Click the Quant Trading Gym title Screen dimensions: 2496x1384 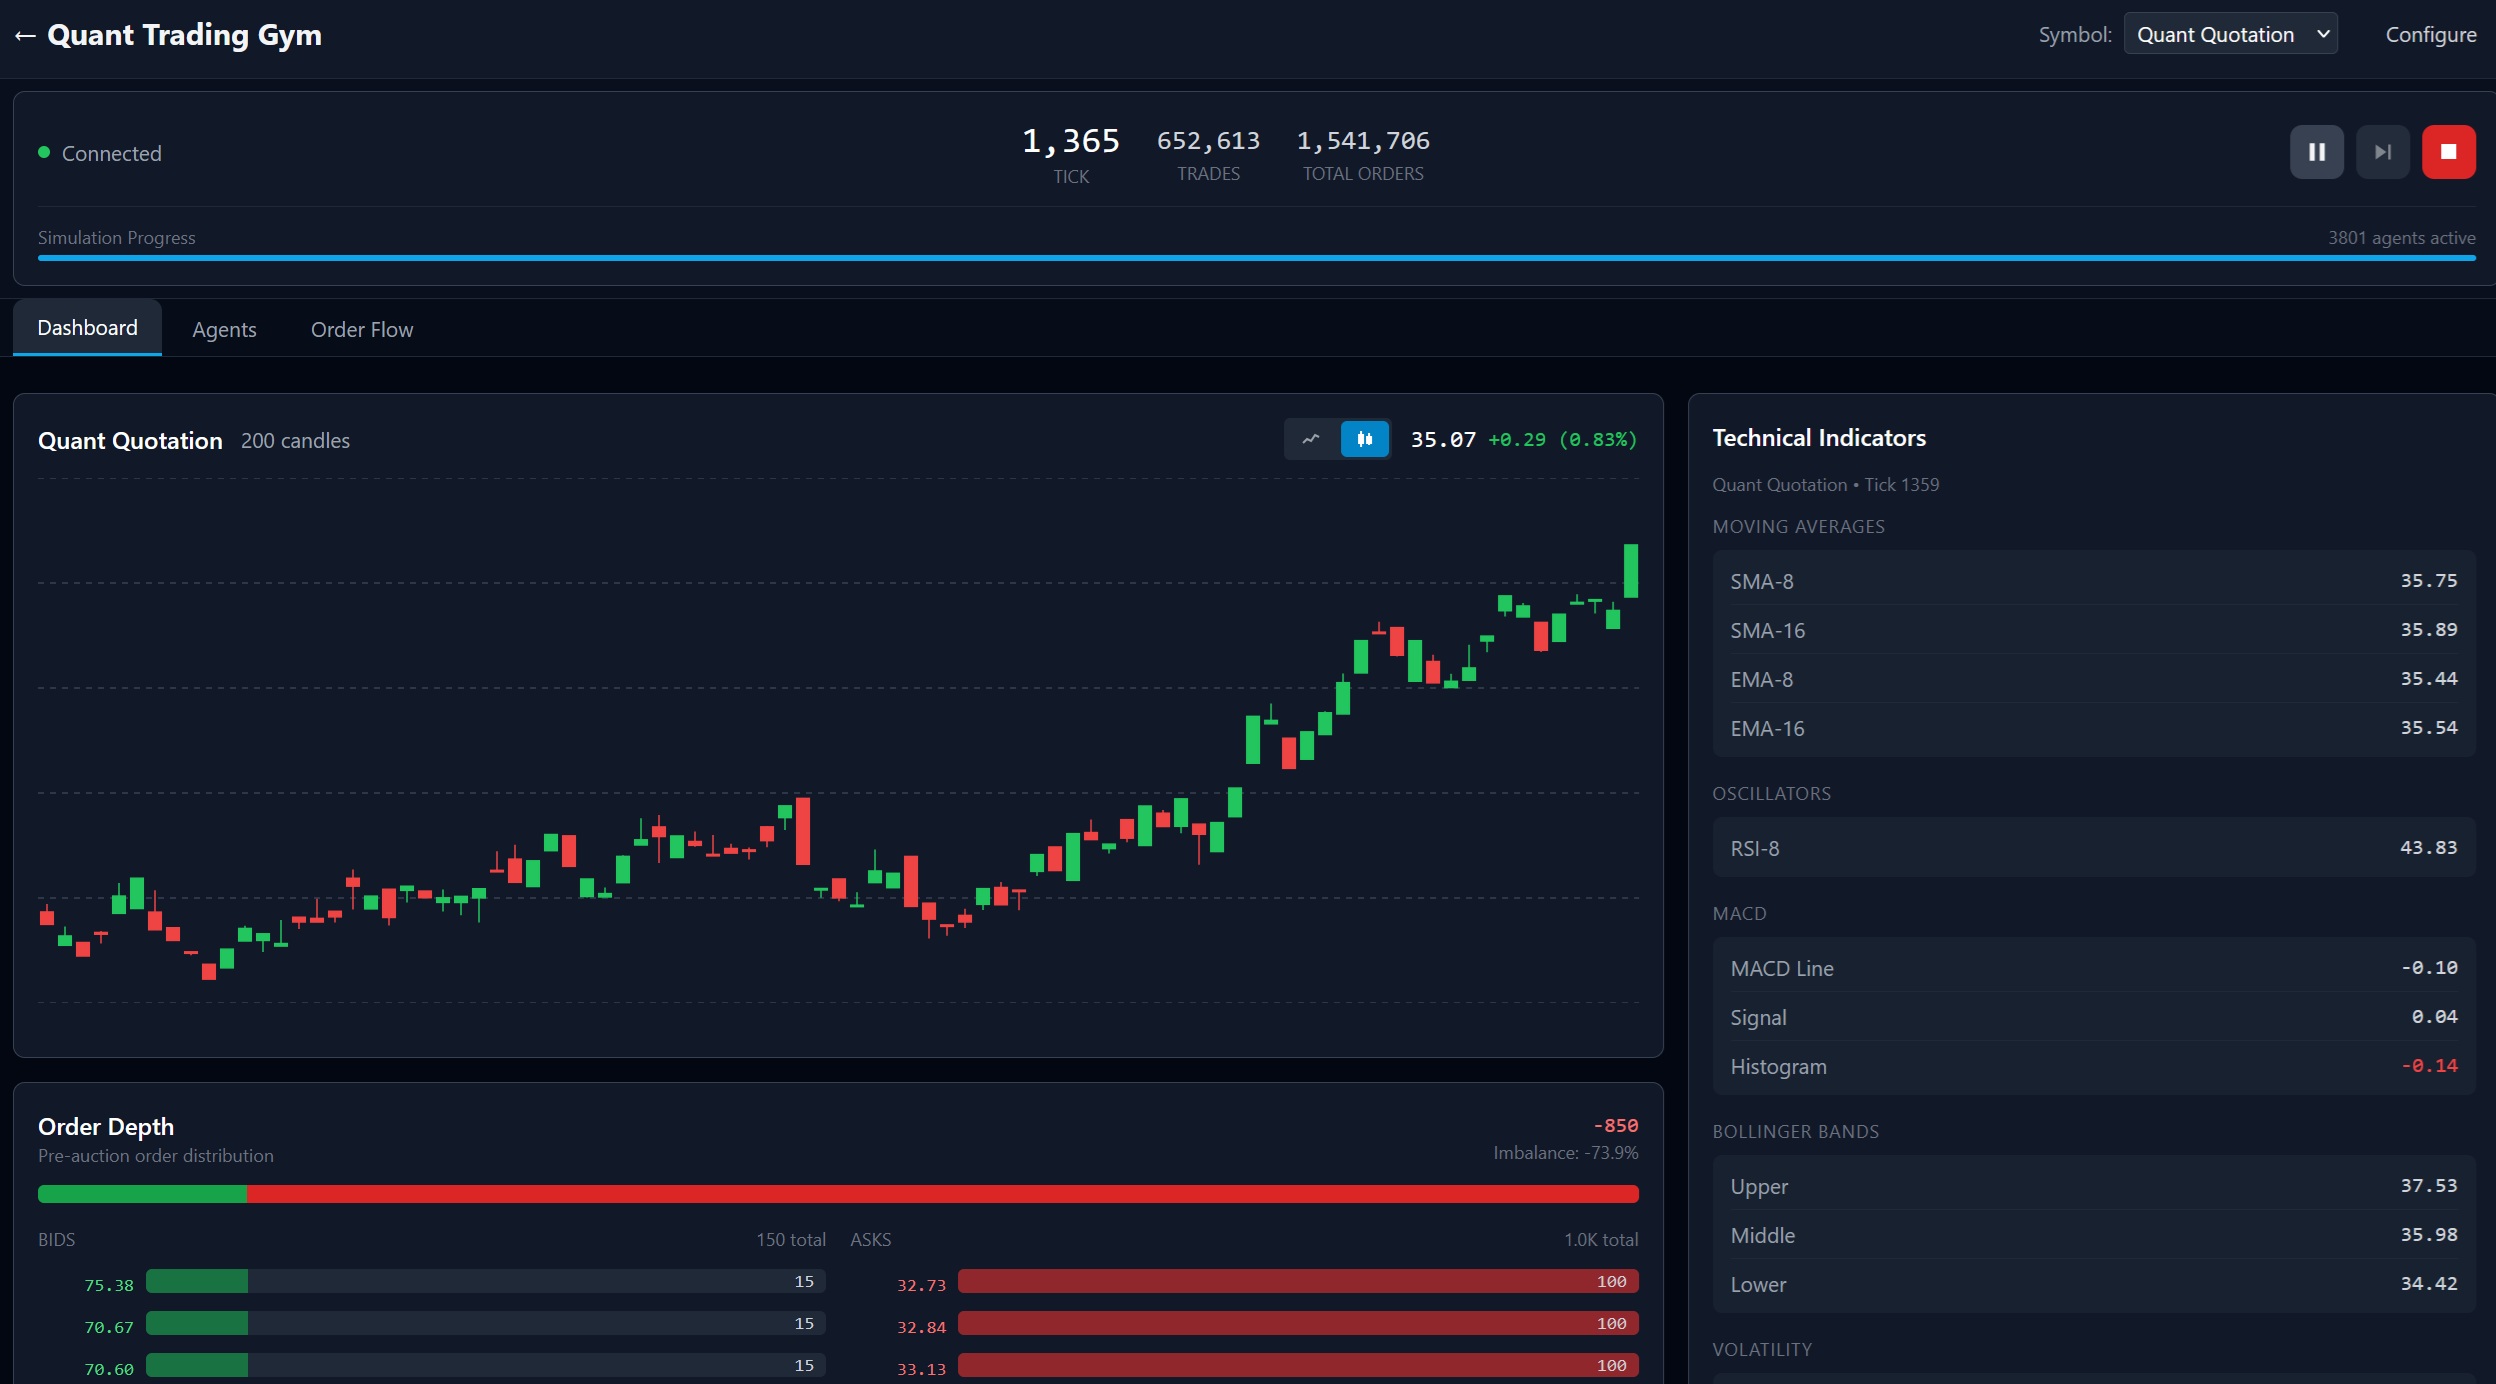184,35
